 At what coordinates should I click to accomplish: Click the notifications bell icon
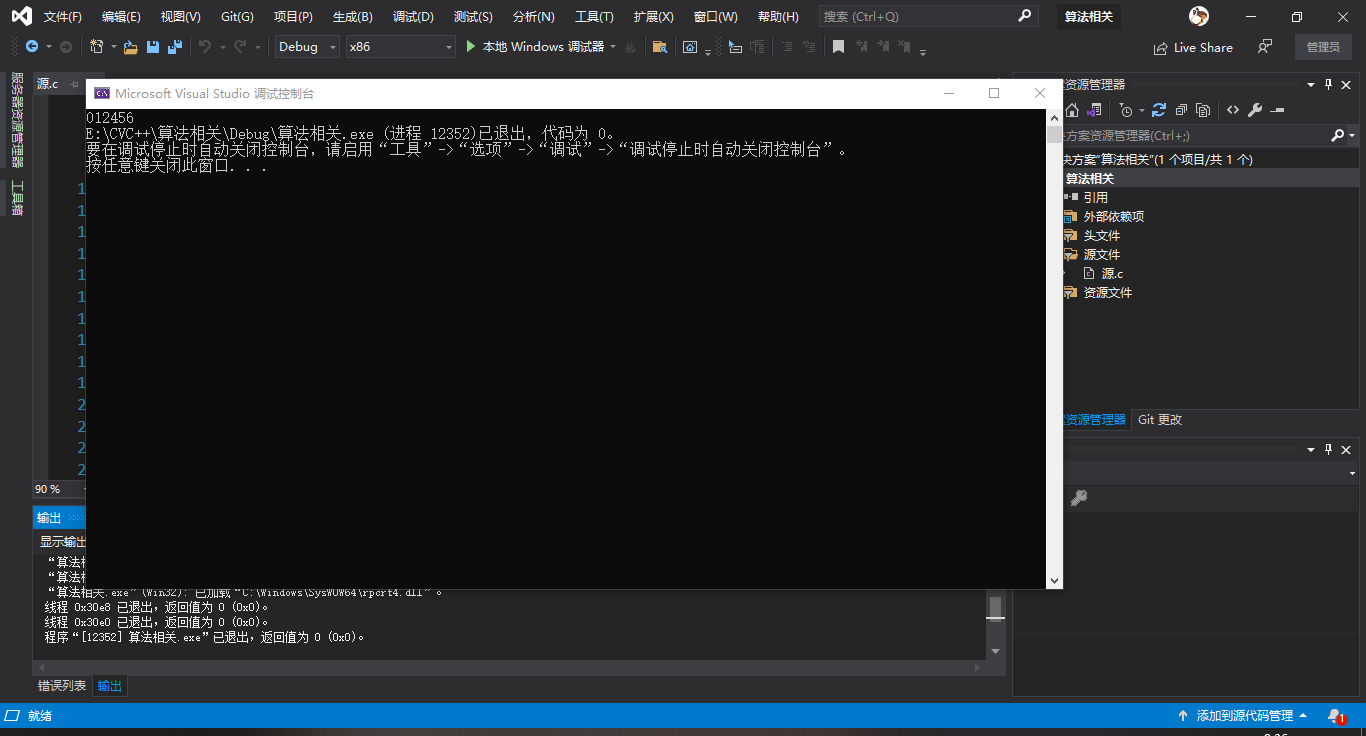1336,716
